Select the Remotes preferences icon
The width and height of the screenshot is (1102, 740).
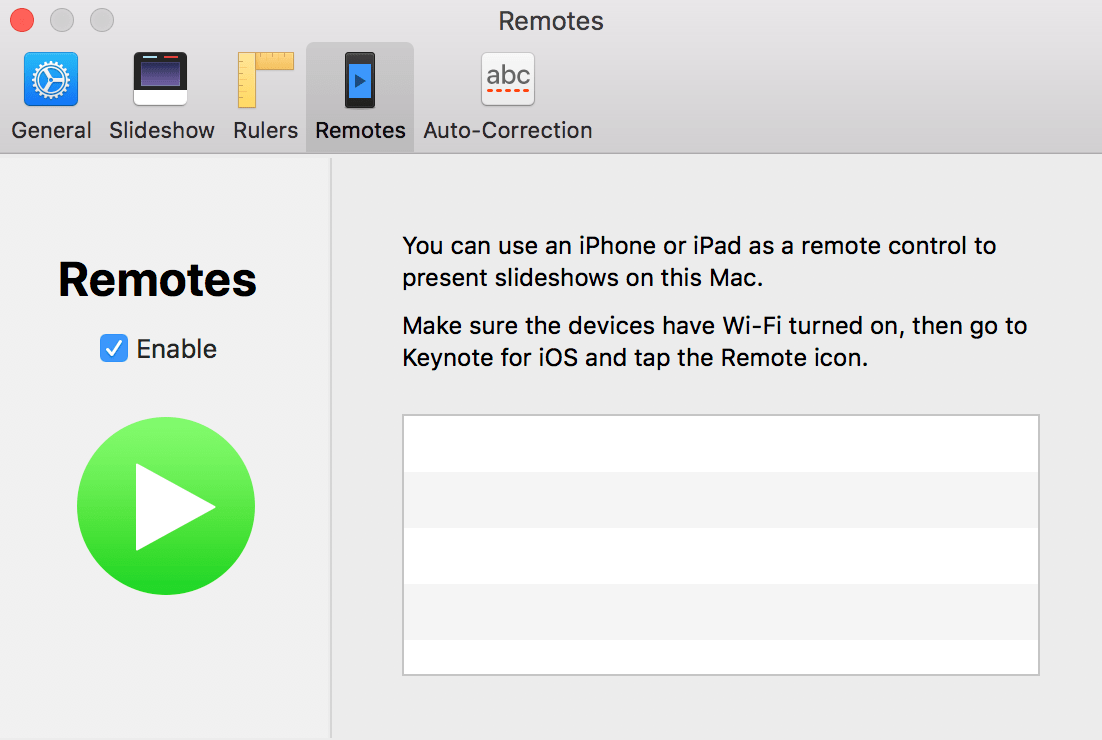[x=359, y=95]
